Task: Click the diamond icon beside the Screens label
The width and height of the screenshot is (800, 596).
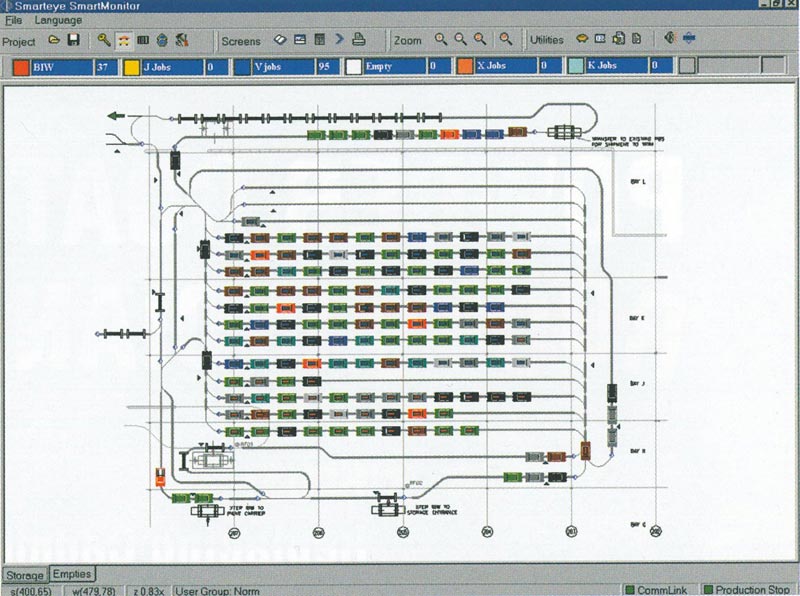Action: (x=281, y=40)
